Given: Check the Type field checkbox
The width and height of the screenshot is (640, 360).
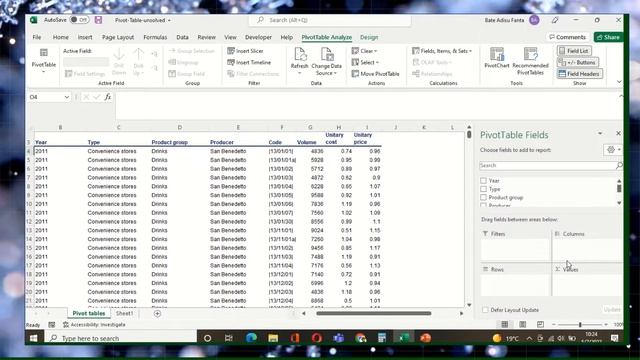Looking at the screenshot, I should click(x=484, y=189).
